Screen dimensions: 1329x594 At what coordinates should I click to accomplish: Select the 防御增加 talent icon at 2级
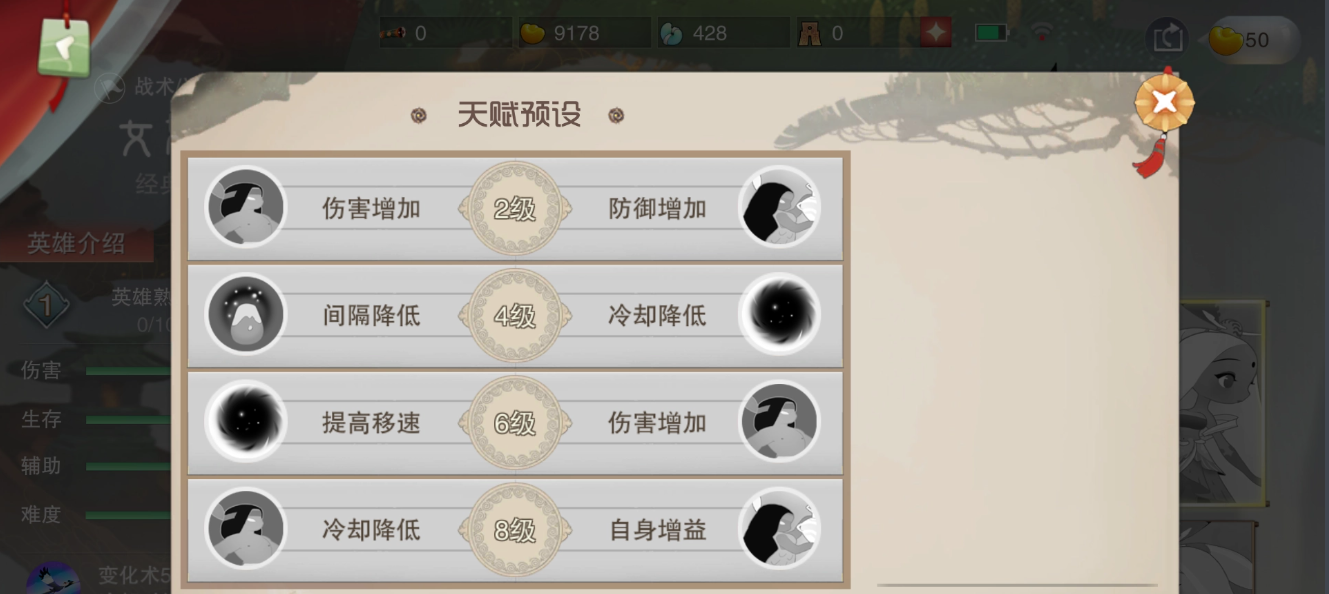pos(779,208)
